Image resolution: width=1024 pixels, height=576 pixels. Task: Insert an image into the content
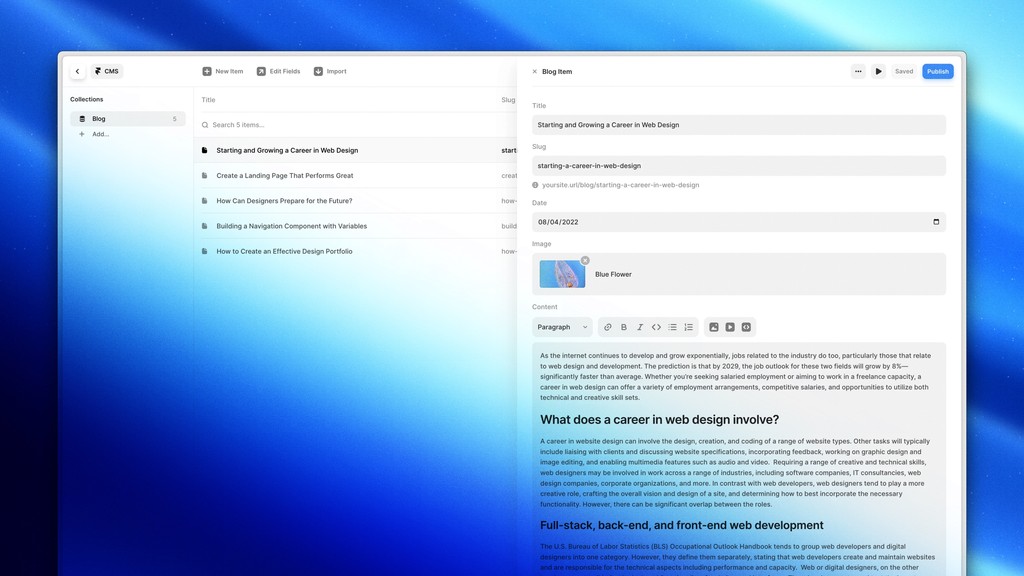[714, 327]
